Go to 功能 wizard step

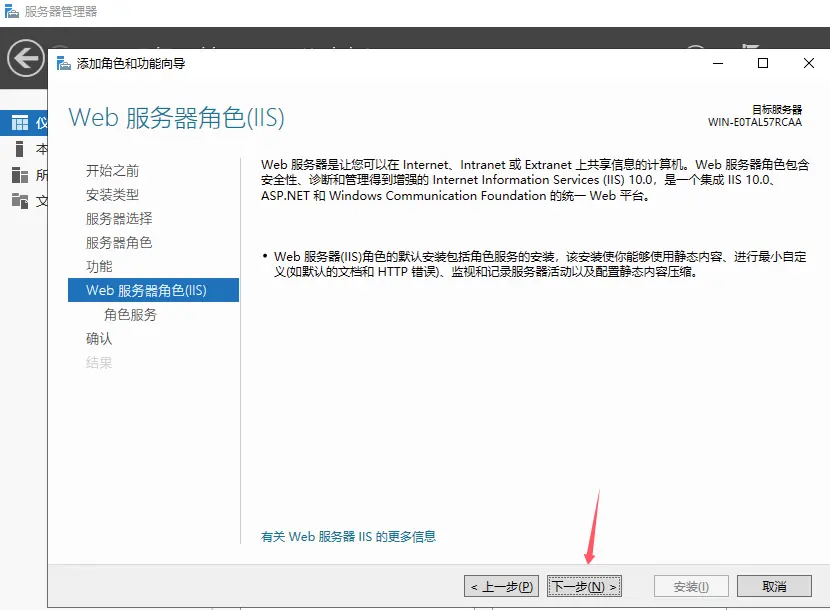99,266
